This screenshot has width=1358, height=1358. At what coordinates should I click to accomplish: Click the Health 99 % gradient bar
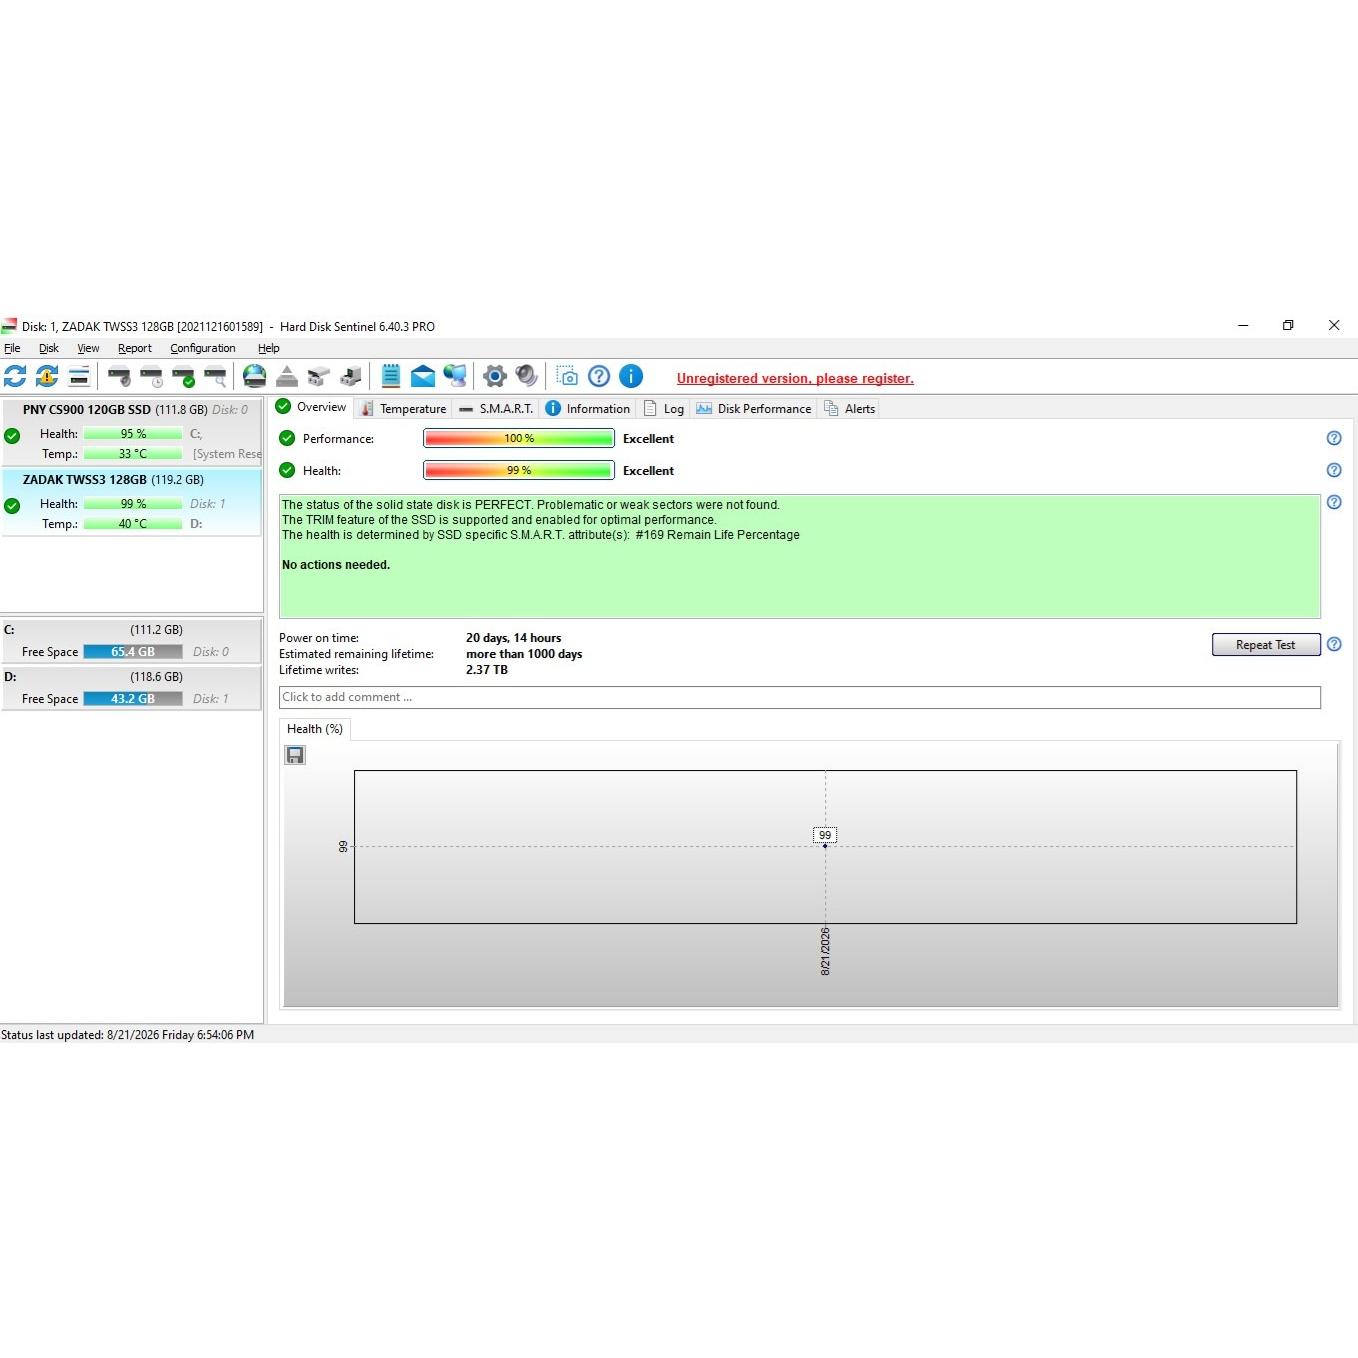[519, 470]
